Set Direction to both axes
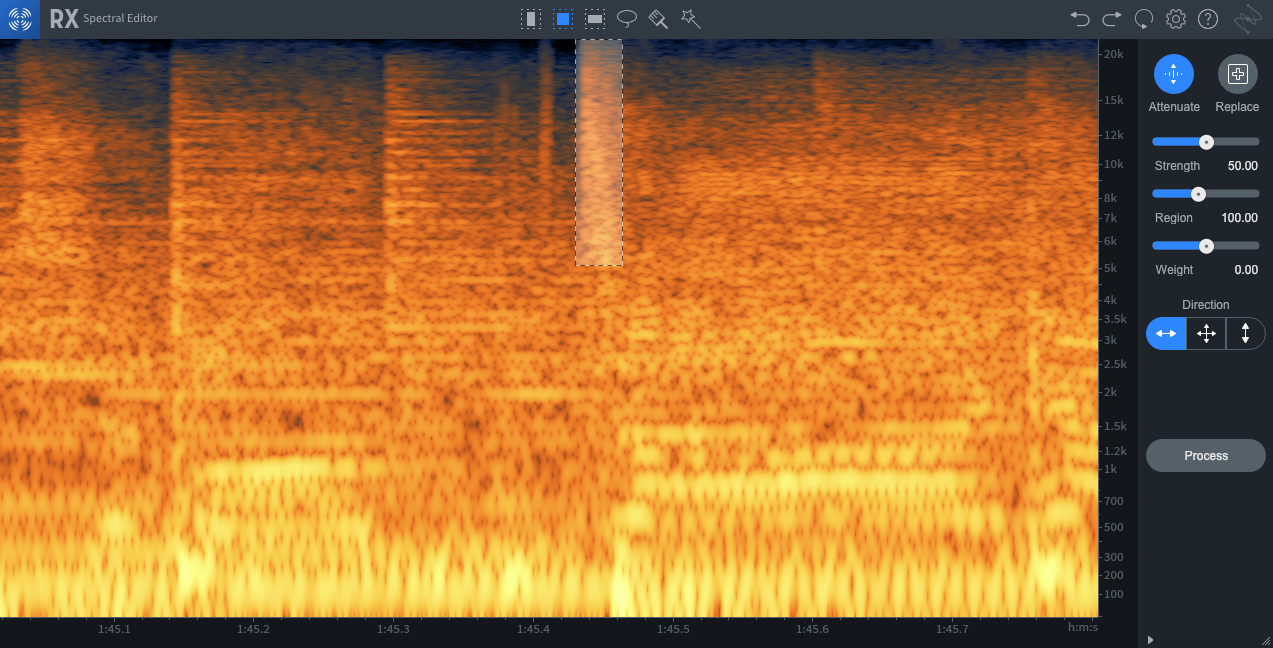 1206,334
